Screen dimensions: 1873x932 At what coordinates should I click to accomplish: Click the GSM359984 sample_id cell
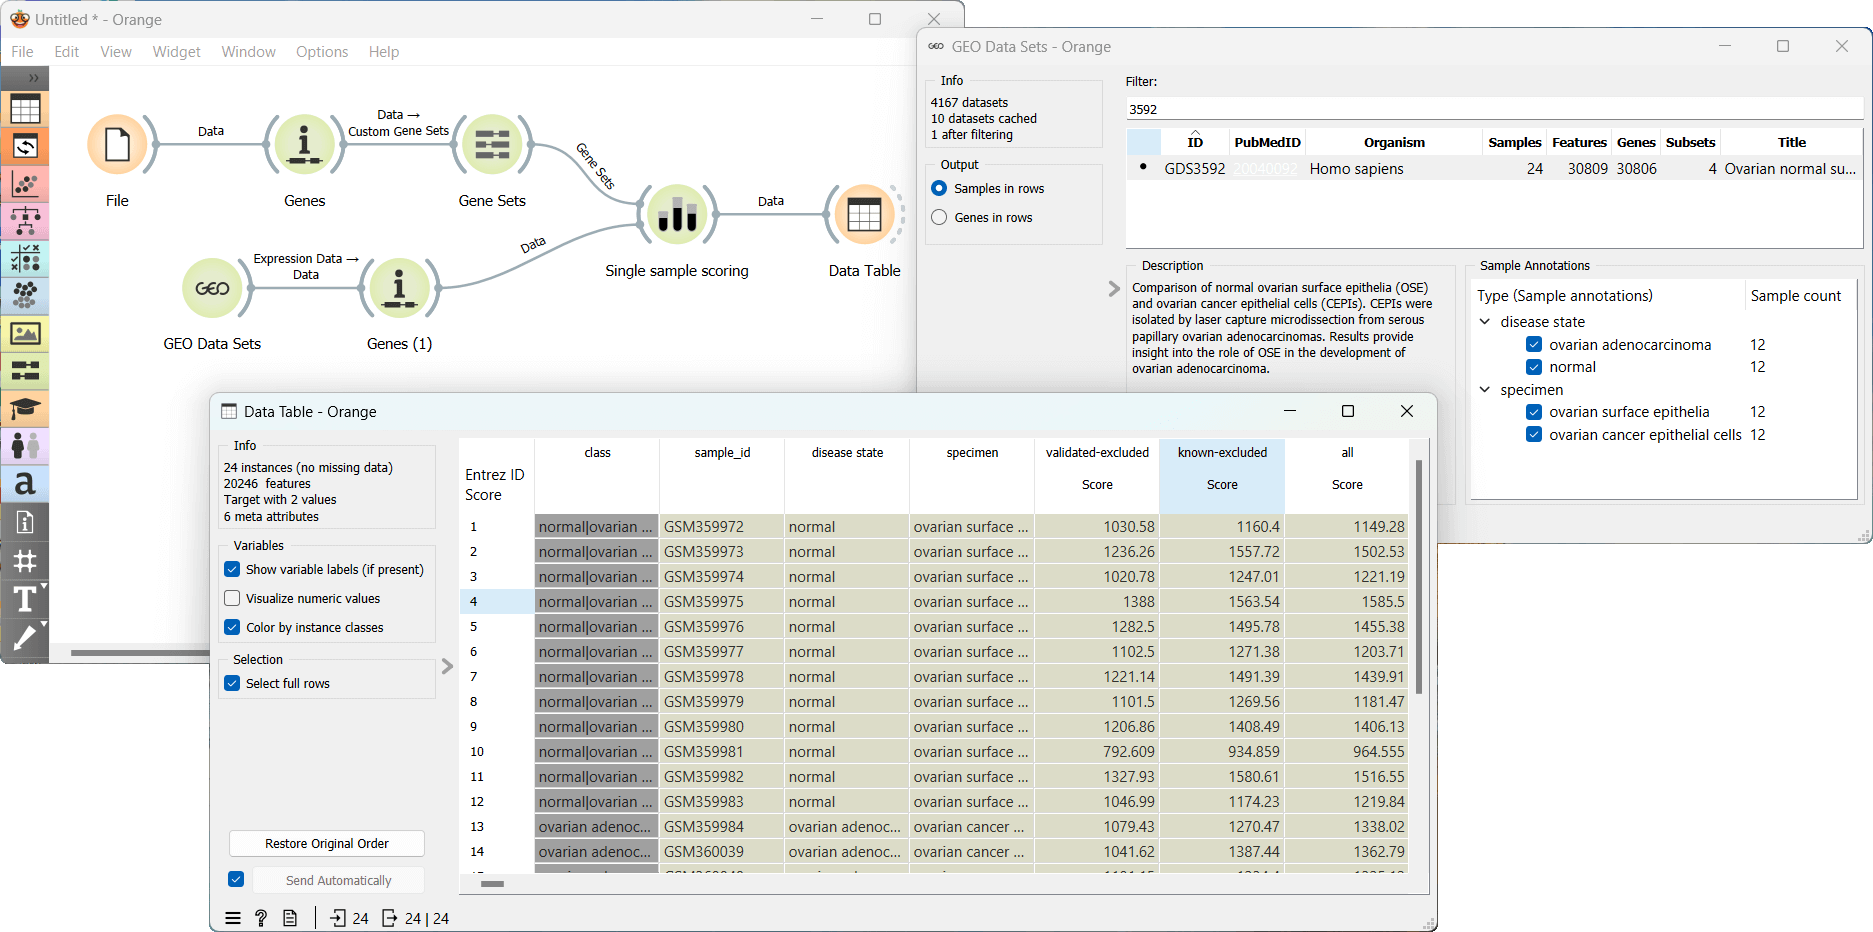(x=722, y=827)
